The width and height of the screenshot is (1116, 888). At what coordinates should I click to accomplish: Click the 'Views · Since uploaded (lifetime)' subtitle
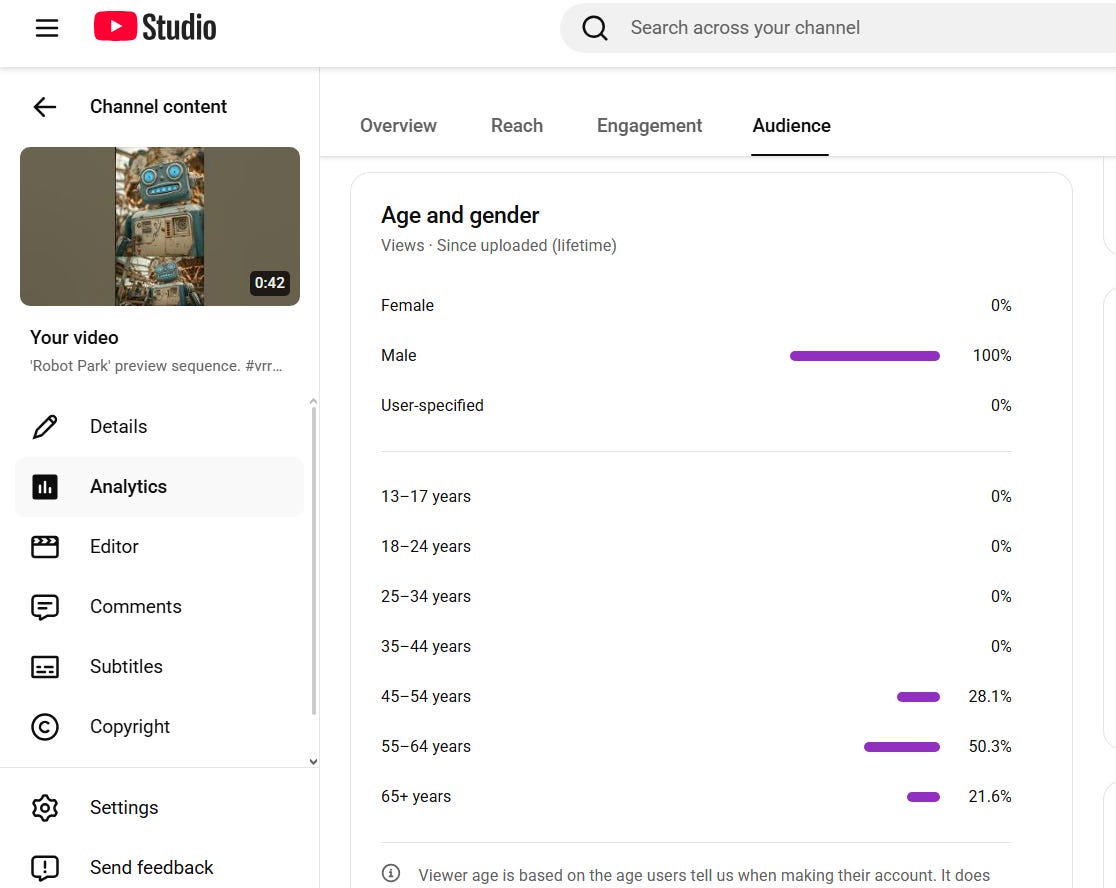(x=498, y=245)
